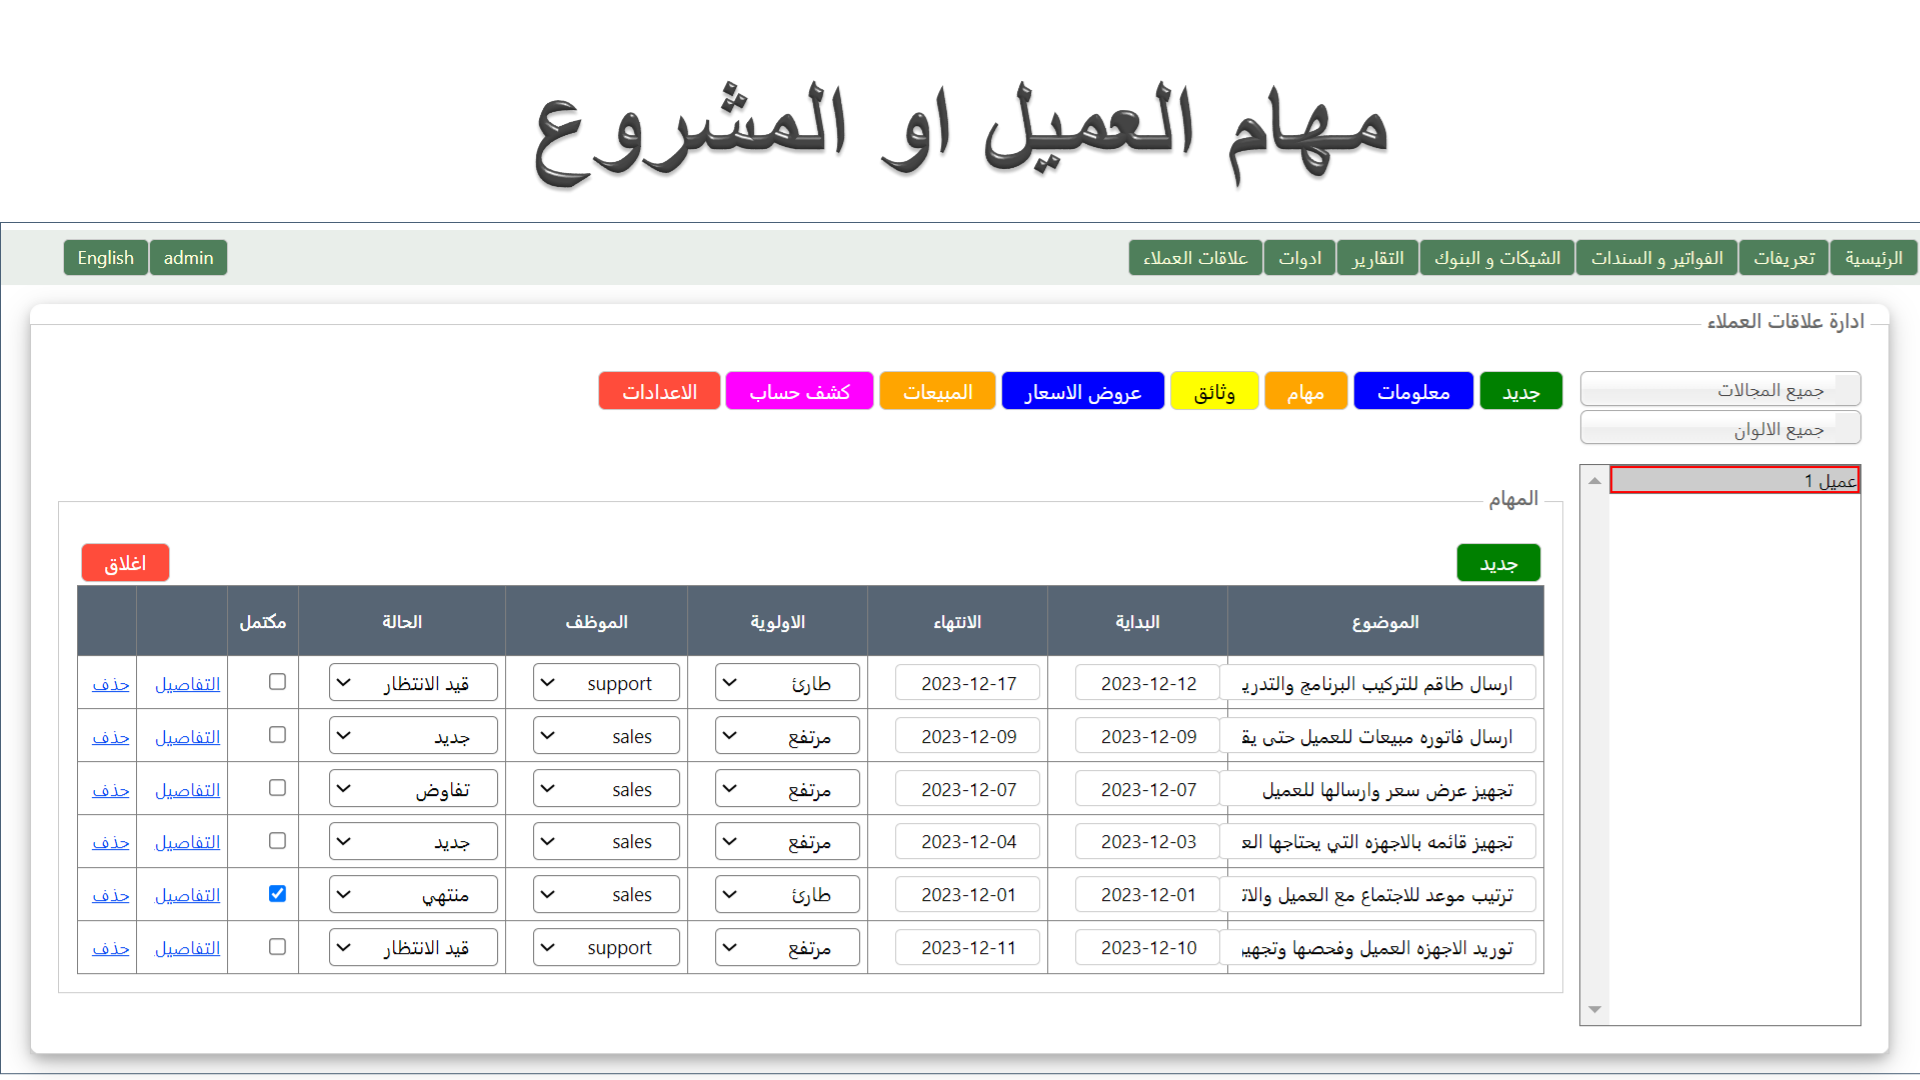Open priority dropdown in first task row
Image resolution: width=1920 pixels, height=1080 pixels.
(787, 683)
